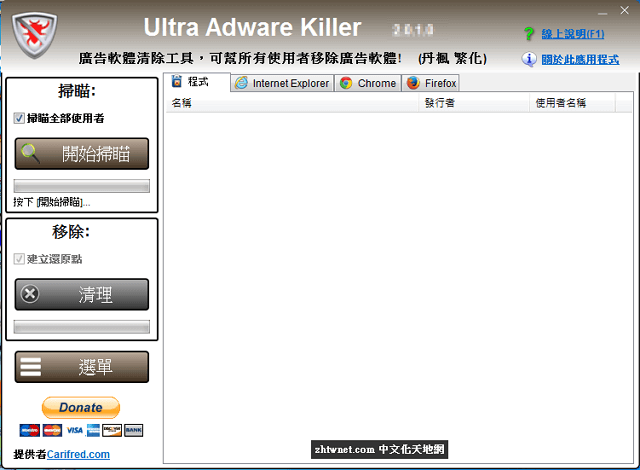Click the removal progress bar
This screenshot has height=470, width=640.
coord(82,327)
